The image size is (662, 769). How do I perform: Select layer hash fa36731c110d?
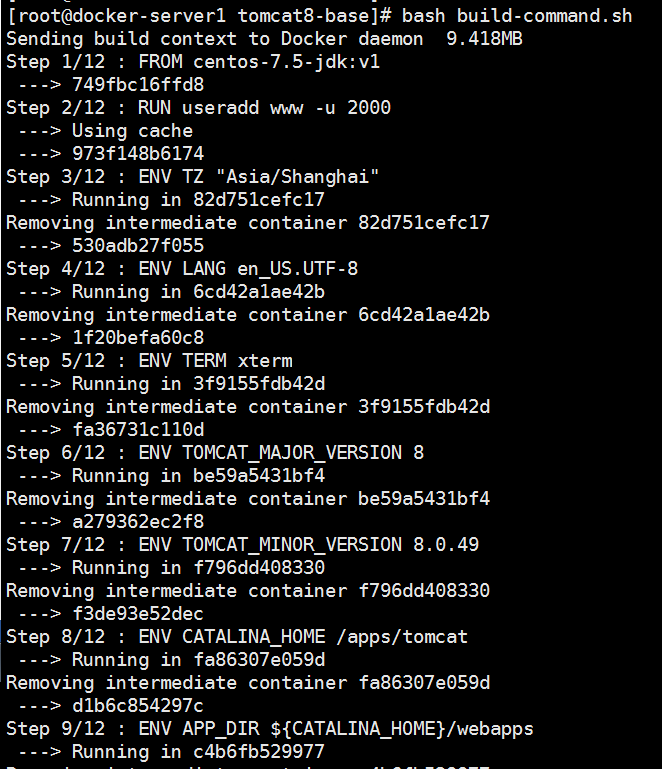pyautogui.click(x=138, y=430)
